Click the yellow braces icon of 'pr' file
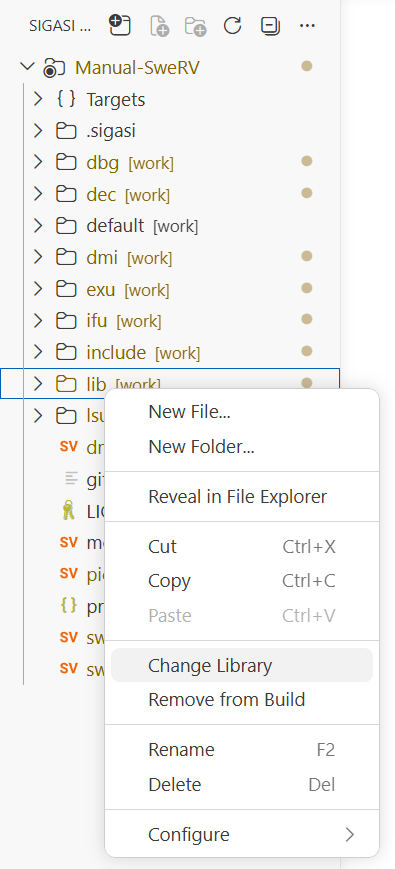 click(68, 606)
